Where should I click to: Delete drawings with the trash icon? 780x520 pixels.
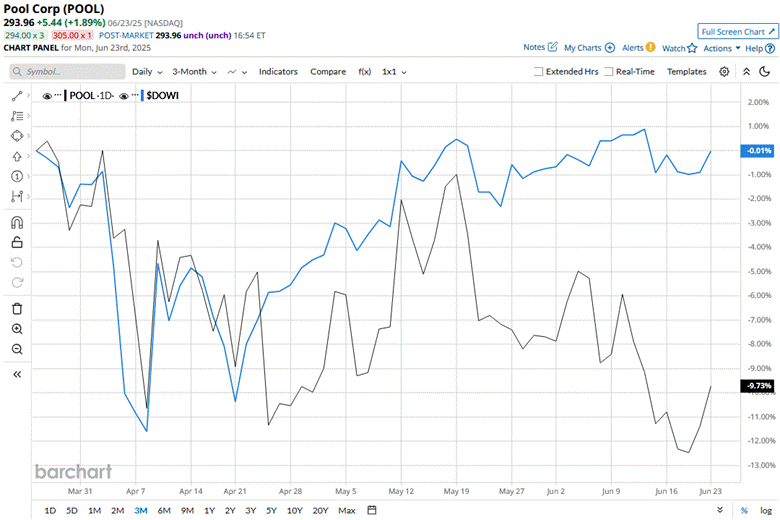click(x=17, y=309)
